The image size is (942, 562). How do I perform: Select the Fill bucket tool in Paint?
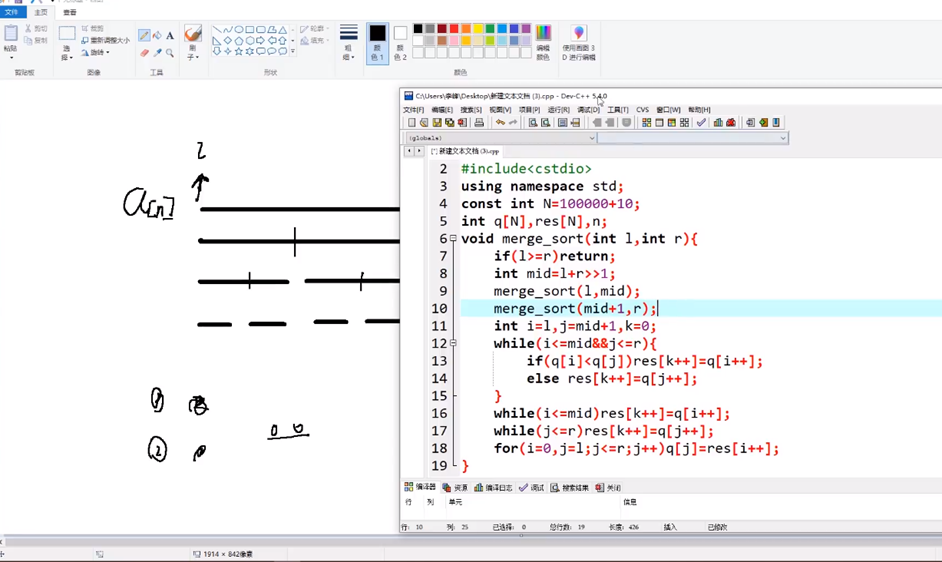pos(157,35)
